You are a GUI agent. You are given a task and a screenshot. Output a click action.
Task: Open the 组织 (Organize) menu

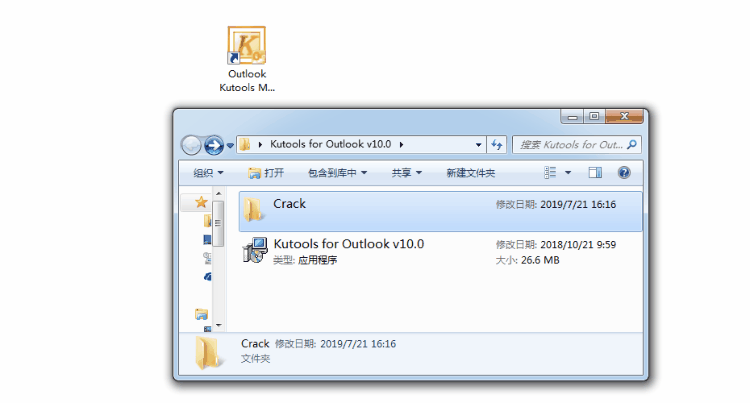click(x=208, y=173)
